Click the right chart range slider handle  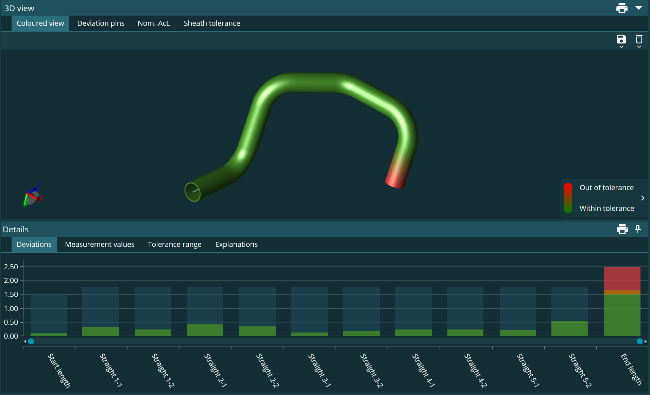click(x=640, y=342)
